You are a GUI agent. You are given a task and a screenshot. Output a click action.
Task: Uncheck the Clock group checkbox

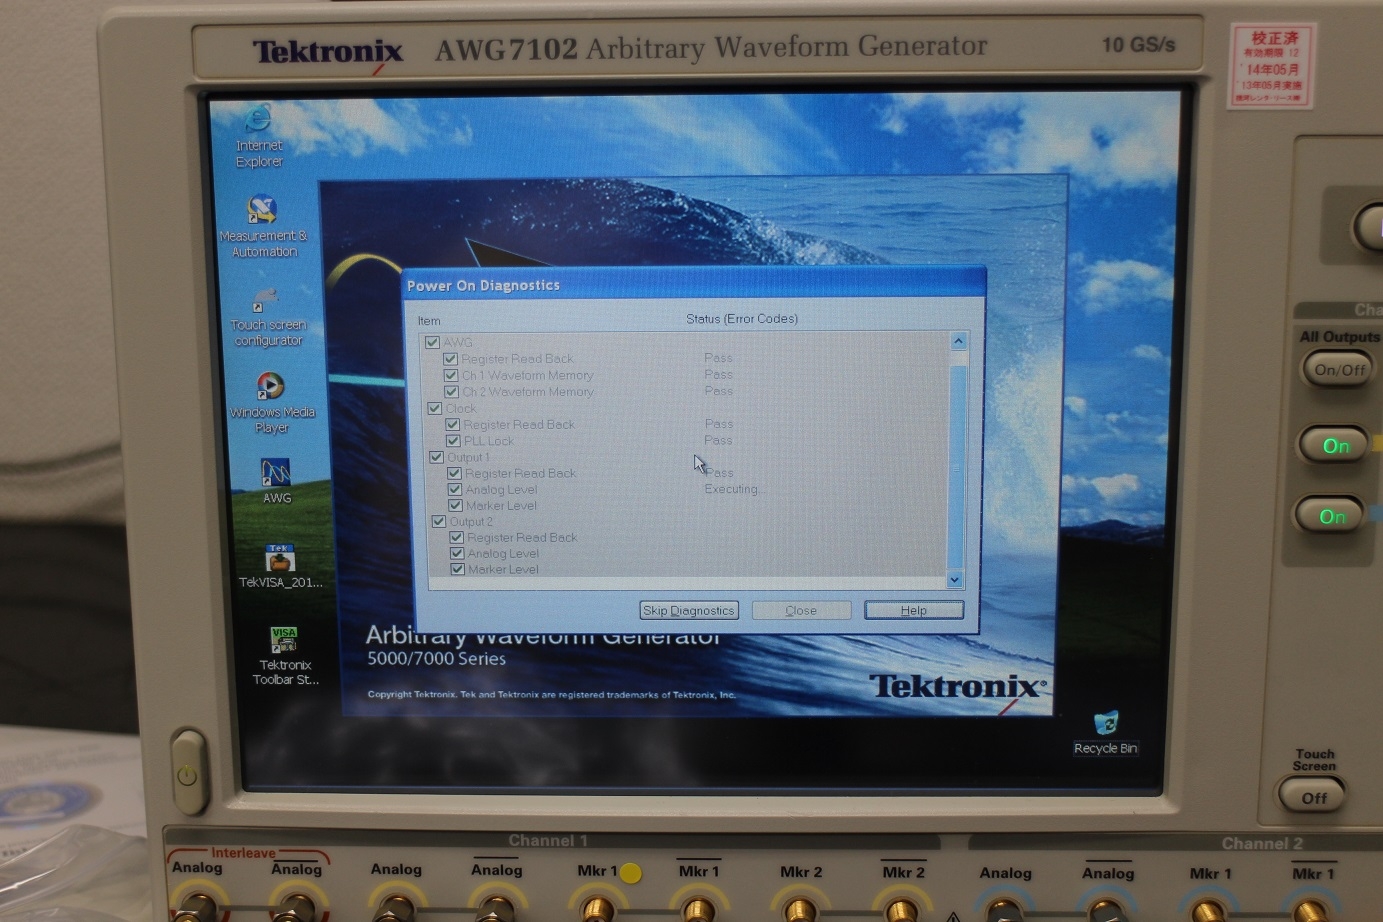[x=434, y=408]
